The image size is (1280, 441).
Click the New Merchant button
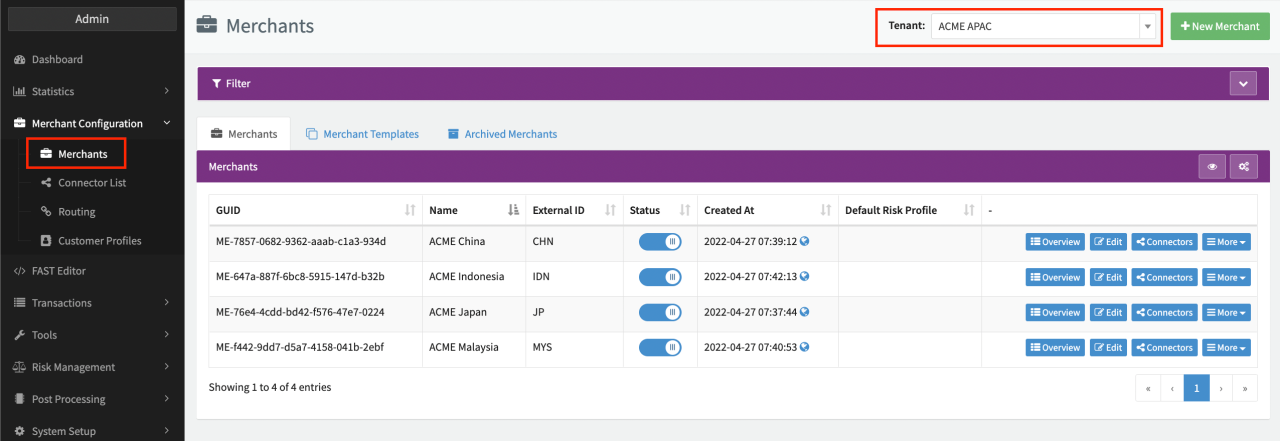click(1220, 27)
